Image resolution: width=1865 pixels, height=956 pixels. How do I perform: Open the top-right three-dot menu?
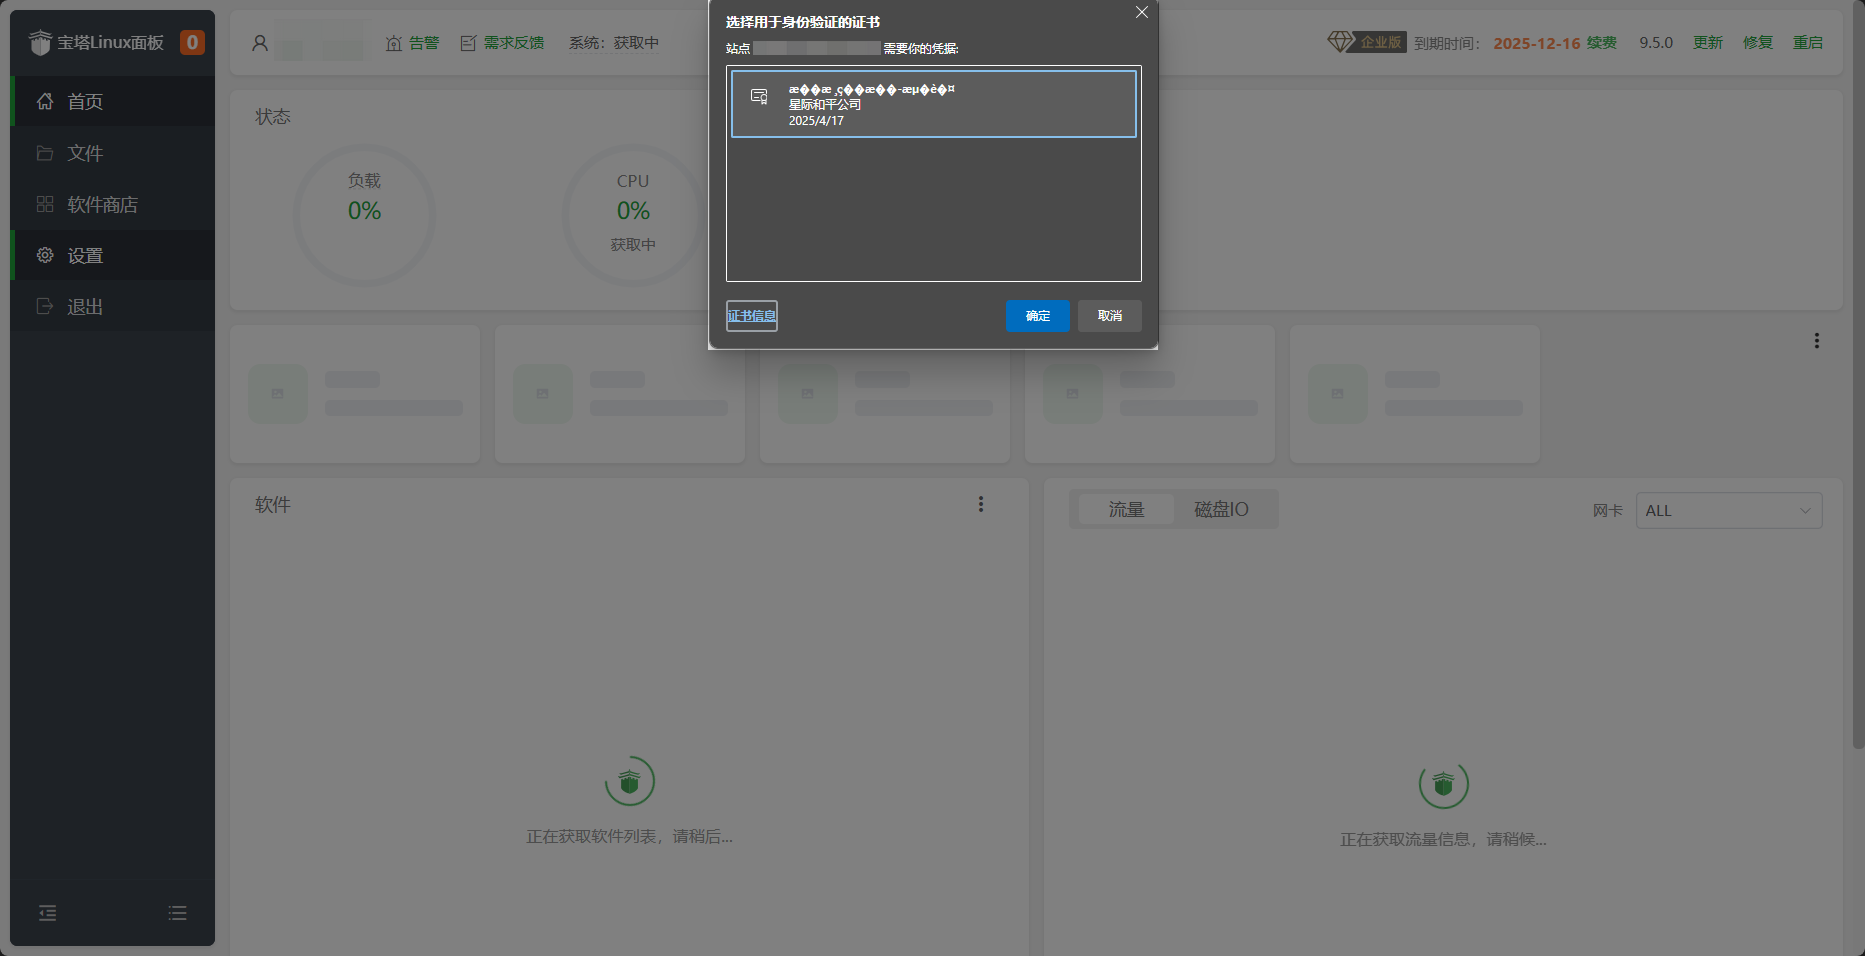[1817, 341]
